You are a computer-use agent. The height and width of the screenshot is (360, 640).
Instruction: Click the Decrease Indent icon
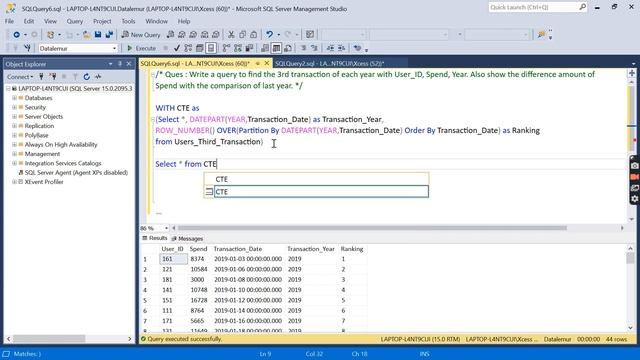click(x=330, y=48)
